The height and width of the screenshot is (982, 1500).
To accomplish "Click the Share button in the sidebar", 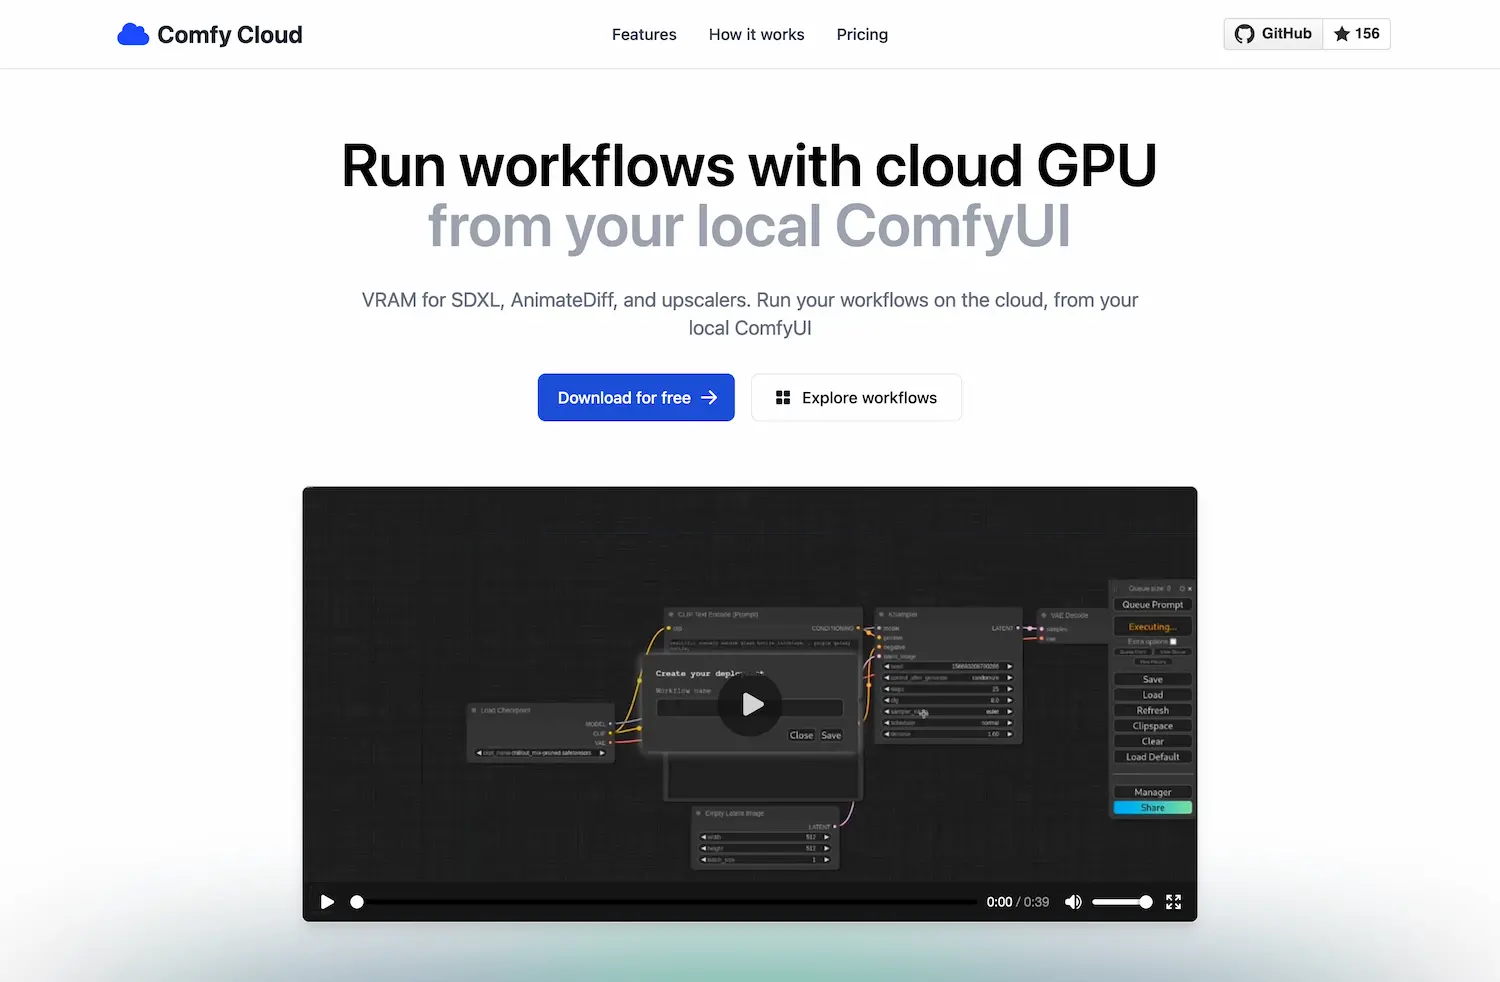I will point(1152,807).
